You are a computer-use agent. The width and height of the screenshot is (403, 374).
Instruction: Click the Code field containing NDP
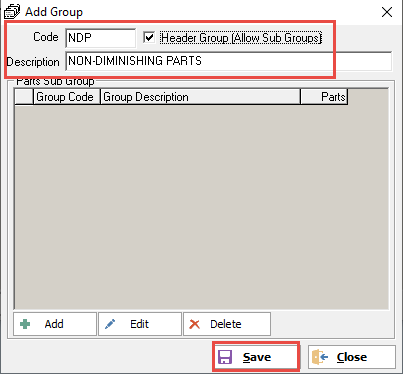point(101,38)
